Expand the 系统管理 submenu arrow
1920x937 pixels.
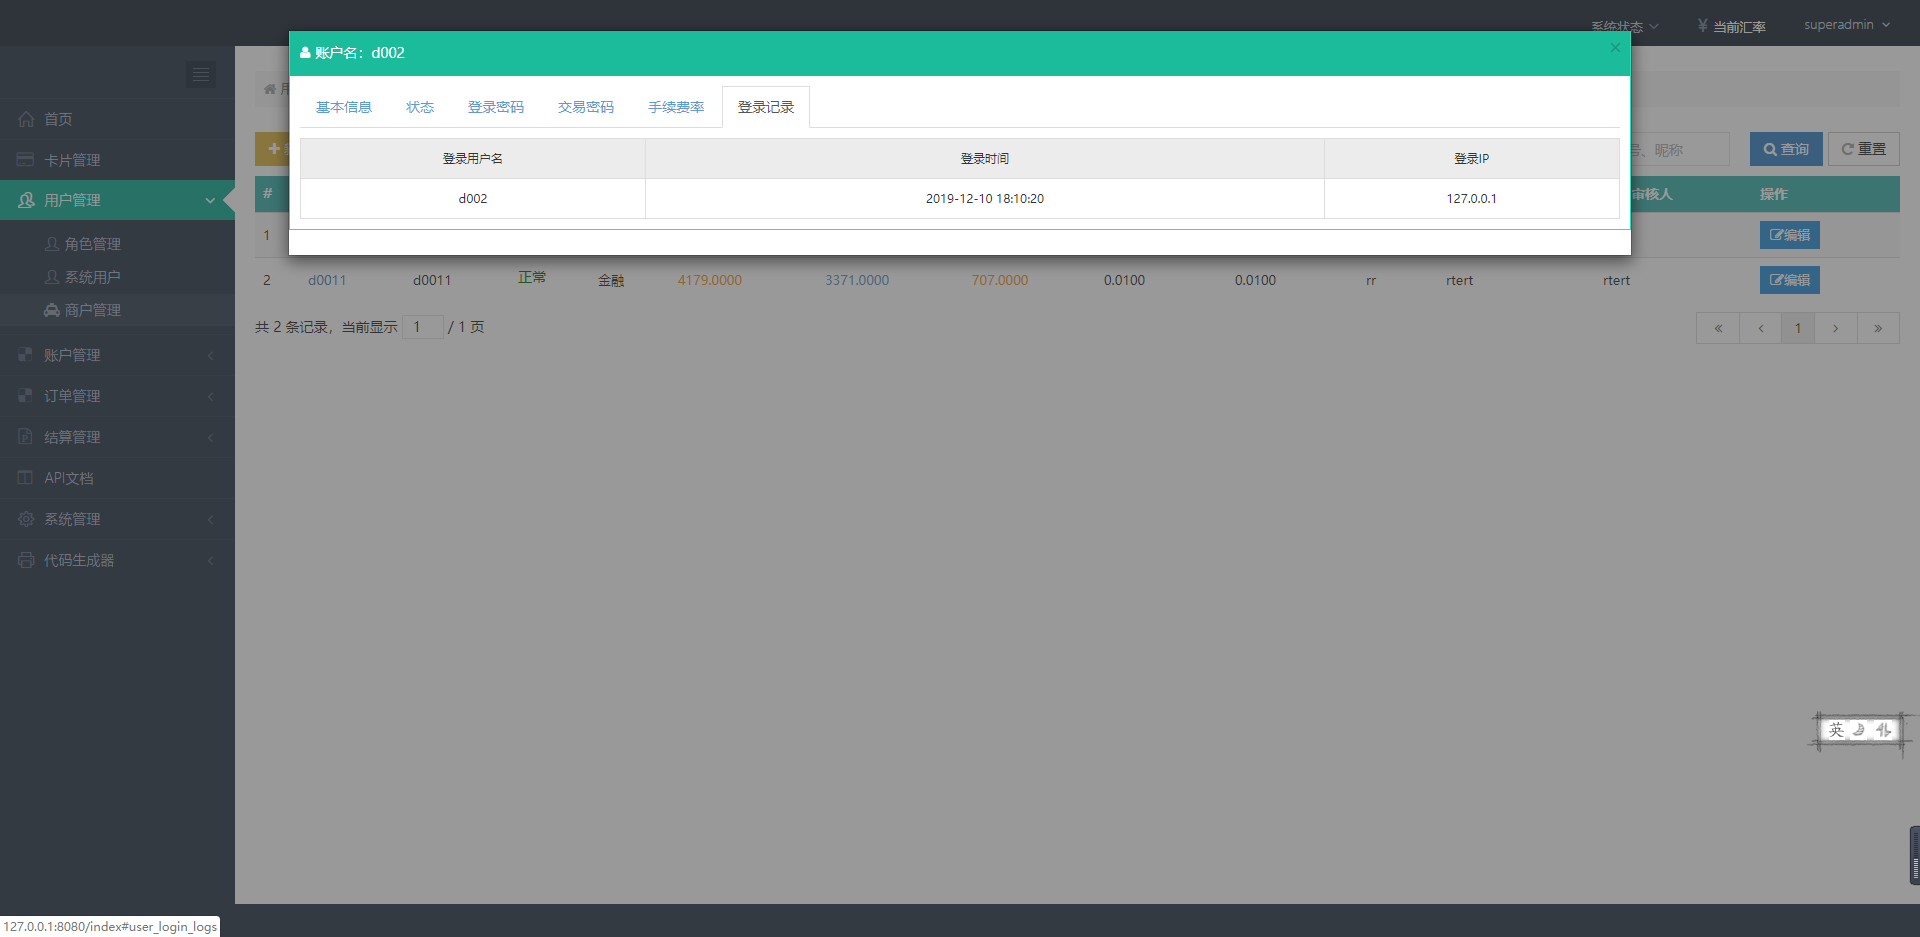[211, 520]
